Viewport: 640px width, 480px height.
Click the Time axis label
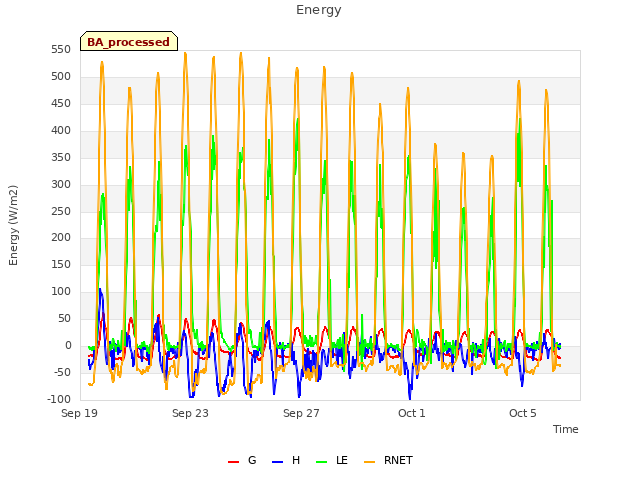pos(565,429)
